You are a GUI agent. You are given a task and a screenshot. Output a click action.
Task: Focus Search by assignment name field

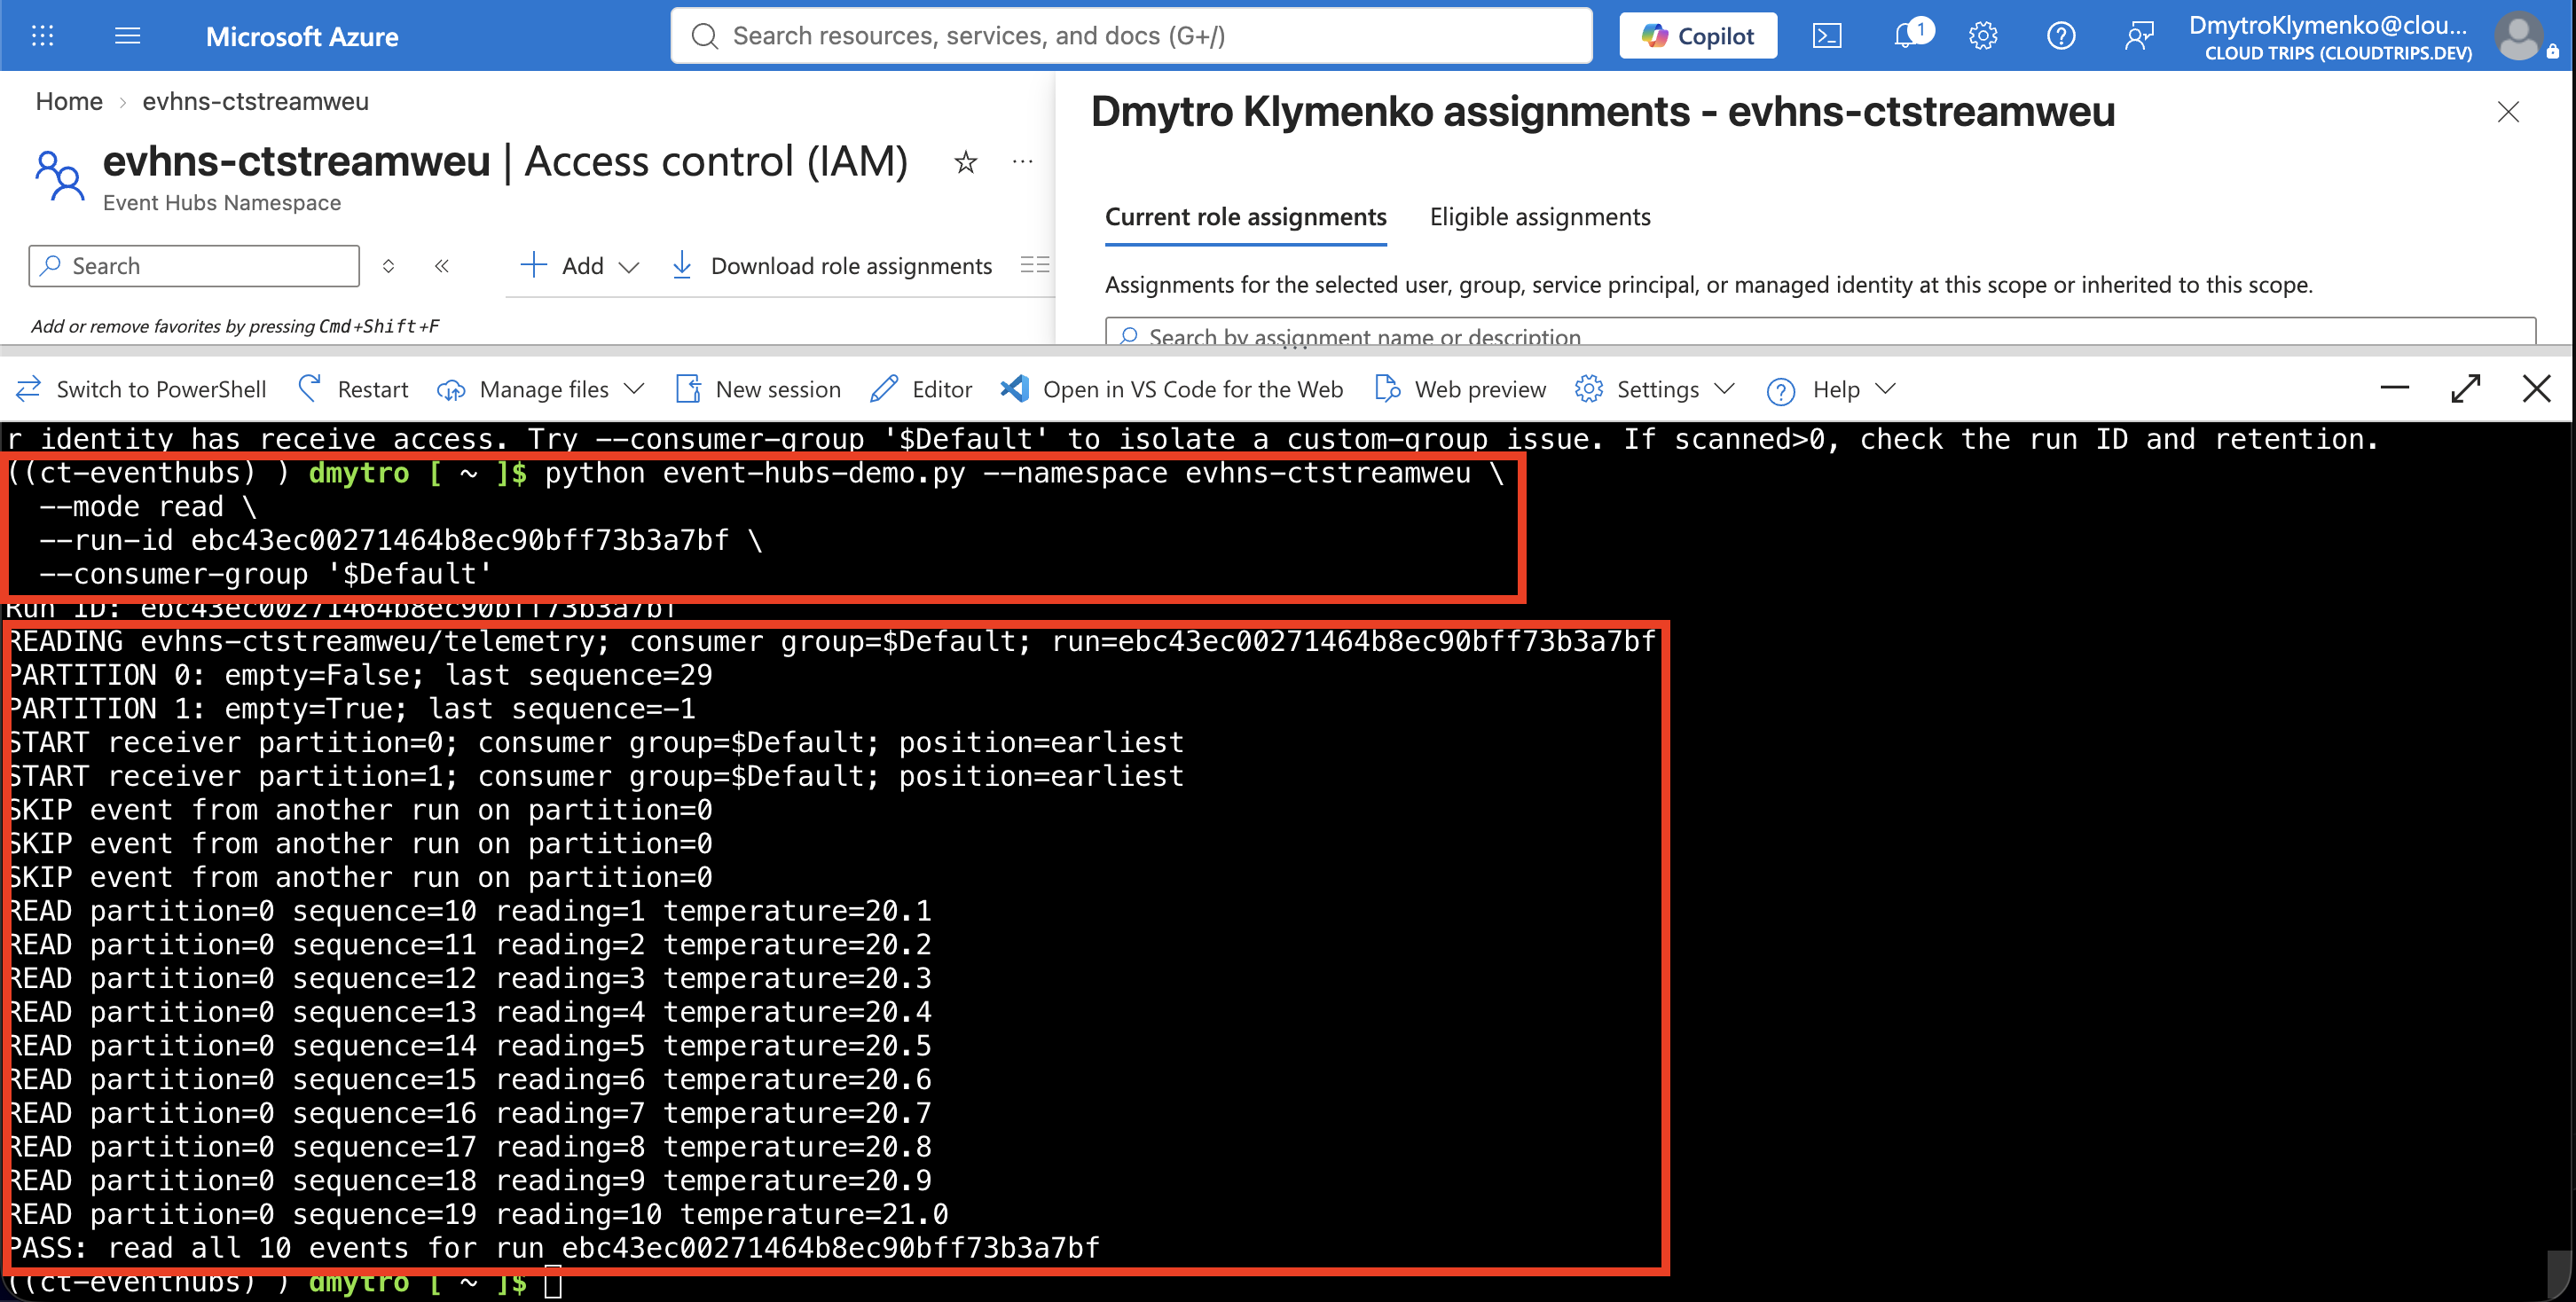coord(1820,332)
